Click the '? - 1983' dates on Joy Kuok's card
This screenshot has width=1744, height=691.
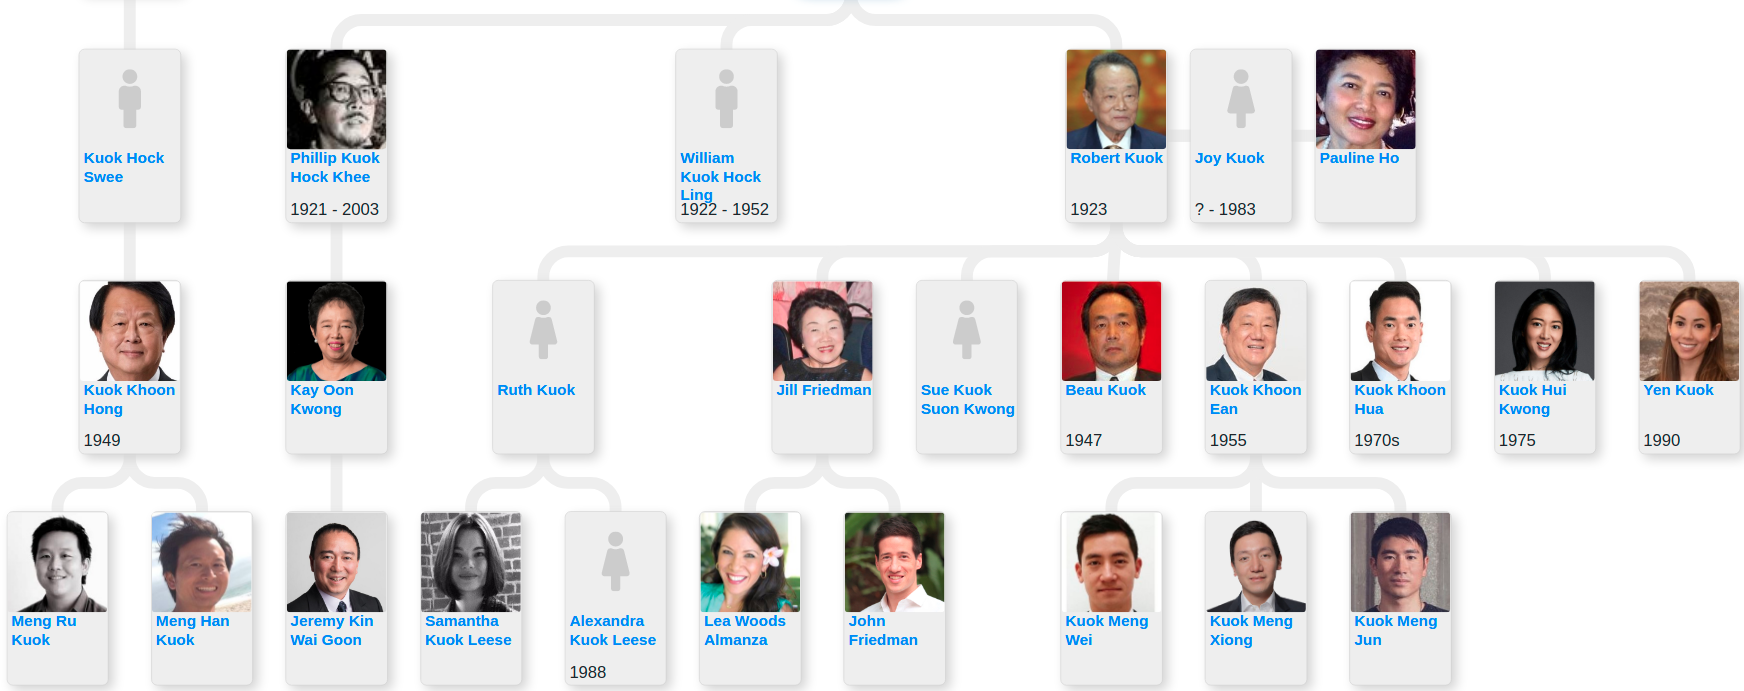[x=1225, y=209]
